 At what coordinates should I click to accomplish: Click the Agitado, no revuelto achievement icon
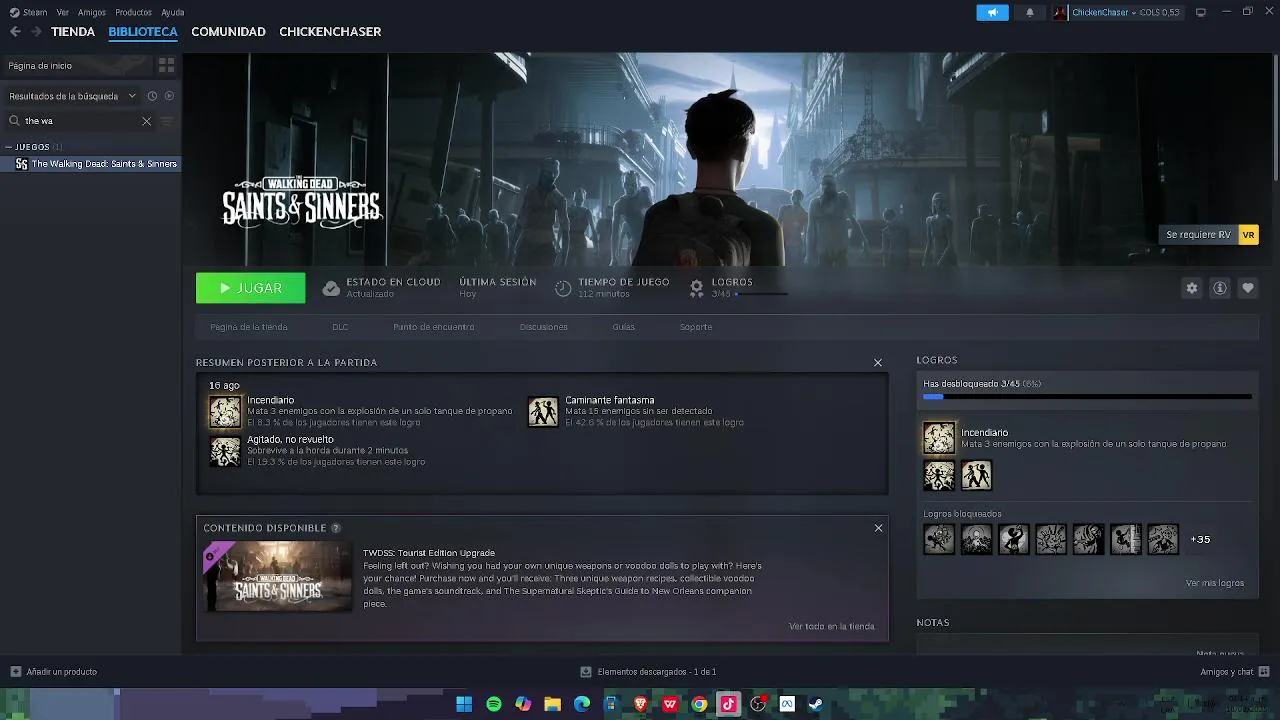point(225,451)
